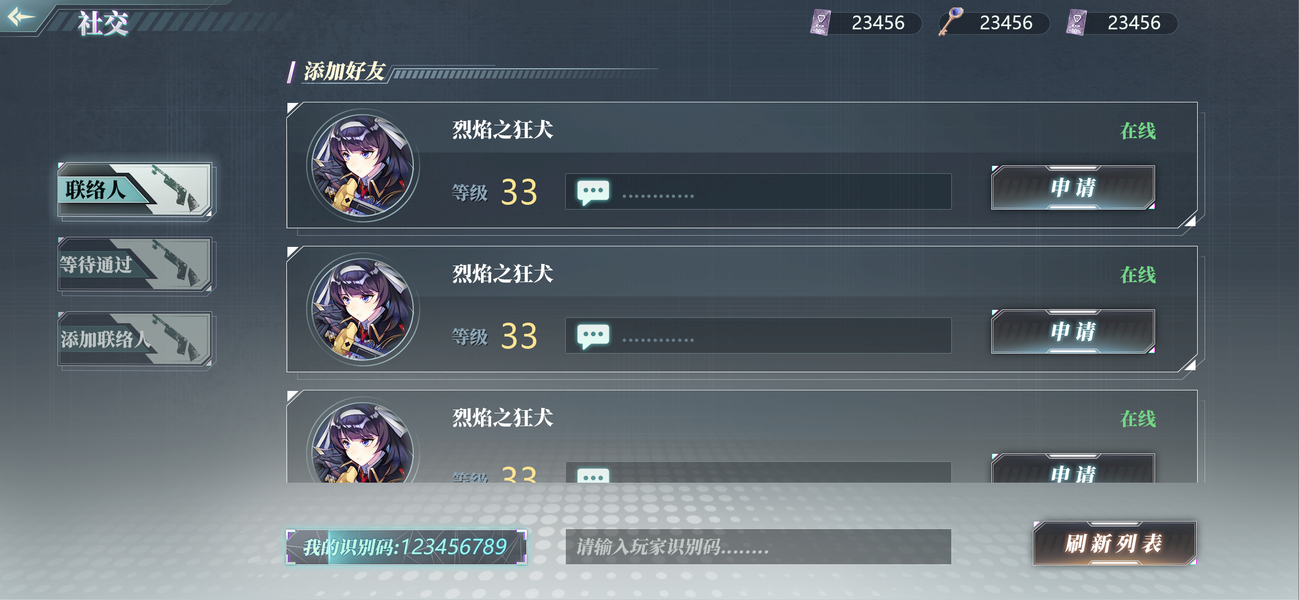
Task: Click the 刷新列表 refresh button
Action: 1114,544
